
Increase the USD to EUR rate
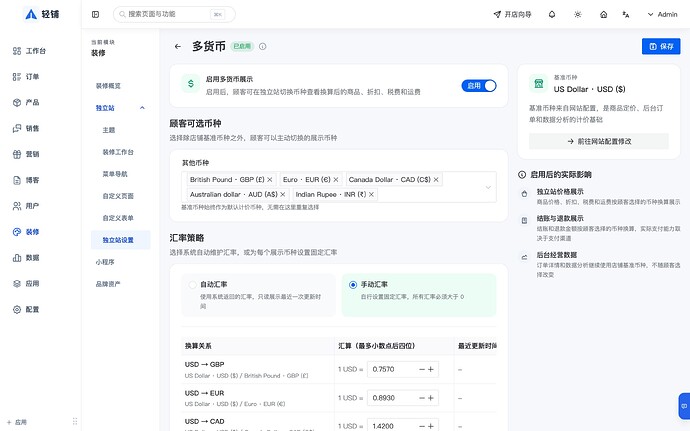pyautogui.click(x=431, y=398)
